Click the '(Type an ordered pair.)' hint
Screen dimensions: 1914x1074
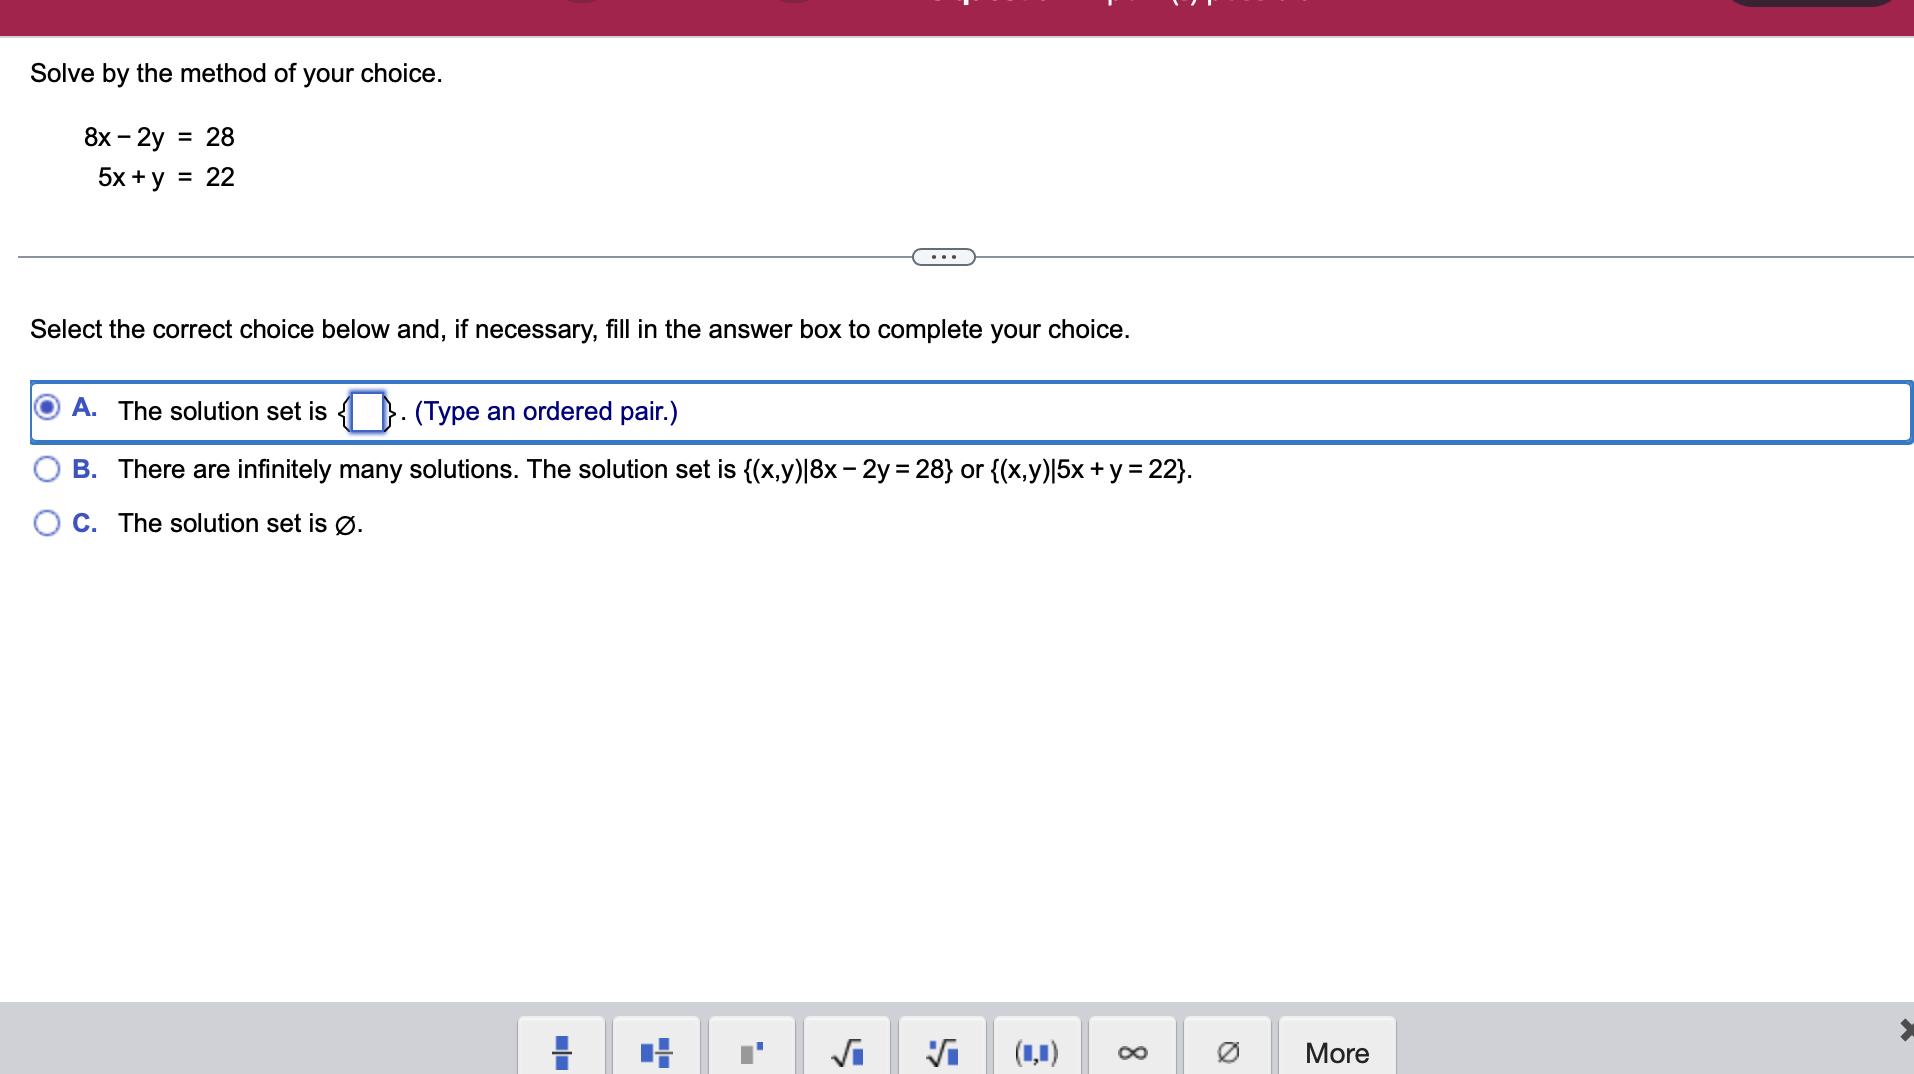click(546, 411)
